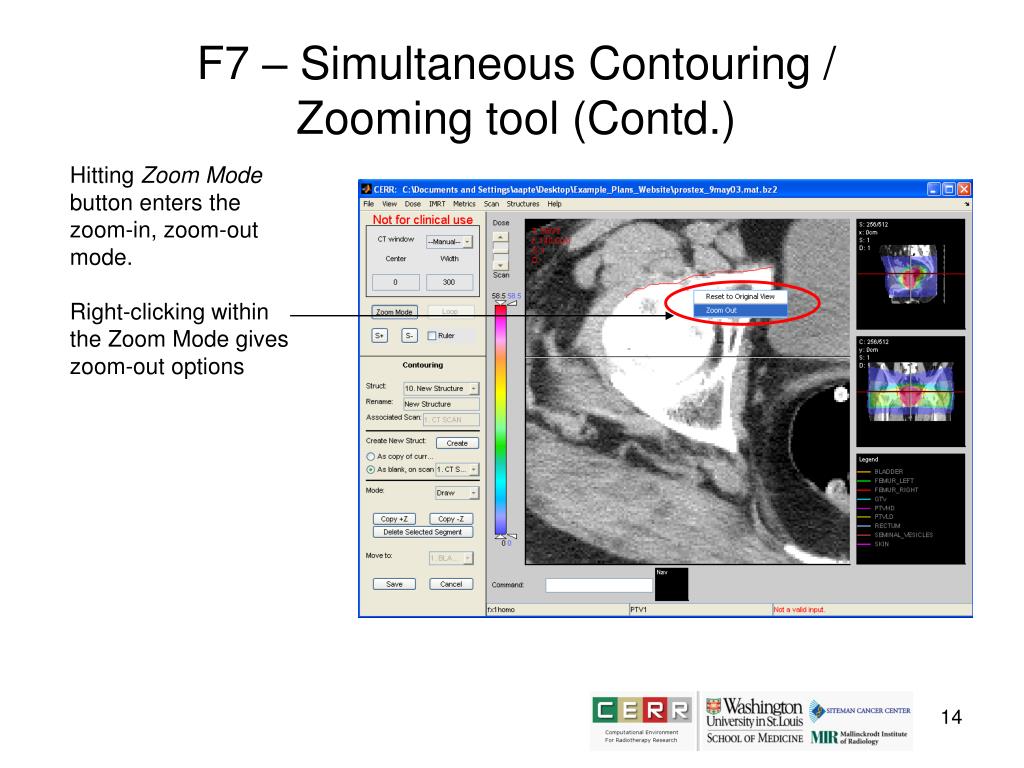
Task: Click GTV in the Legend
Action: point(880,499)
